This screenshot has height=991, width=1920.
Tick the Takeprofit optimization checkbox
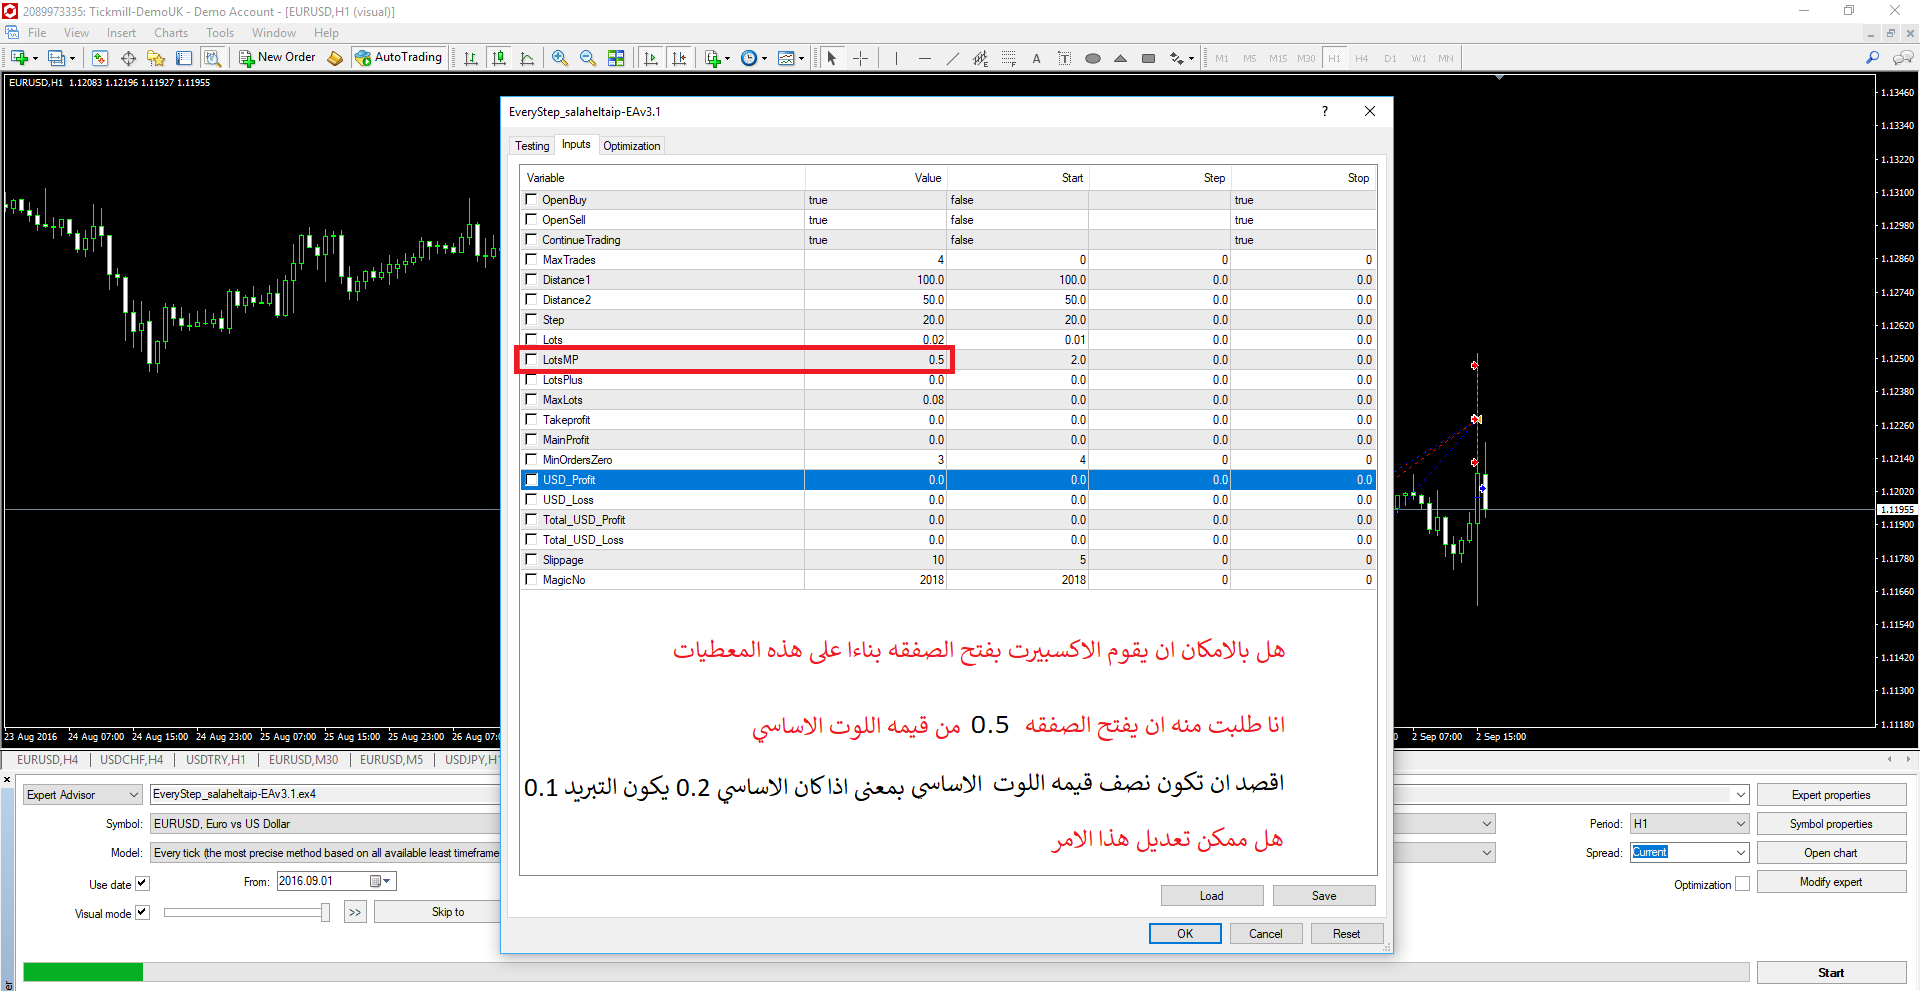pos(531,419)
